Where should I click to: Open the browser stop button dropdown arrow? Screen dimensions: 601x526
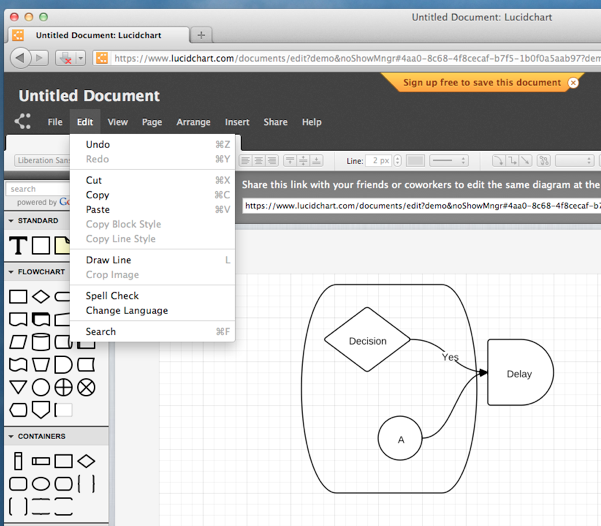(80, 58)
